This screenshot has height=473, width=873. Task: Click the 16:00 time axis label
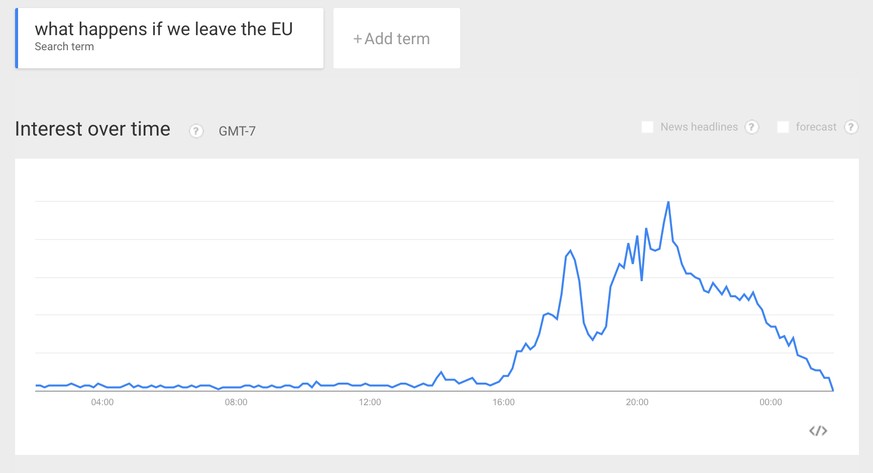coord(503,403)
